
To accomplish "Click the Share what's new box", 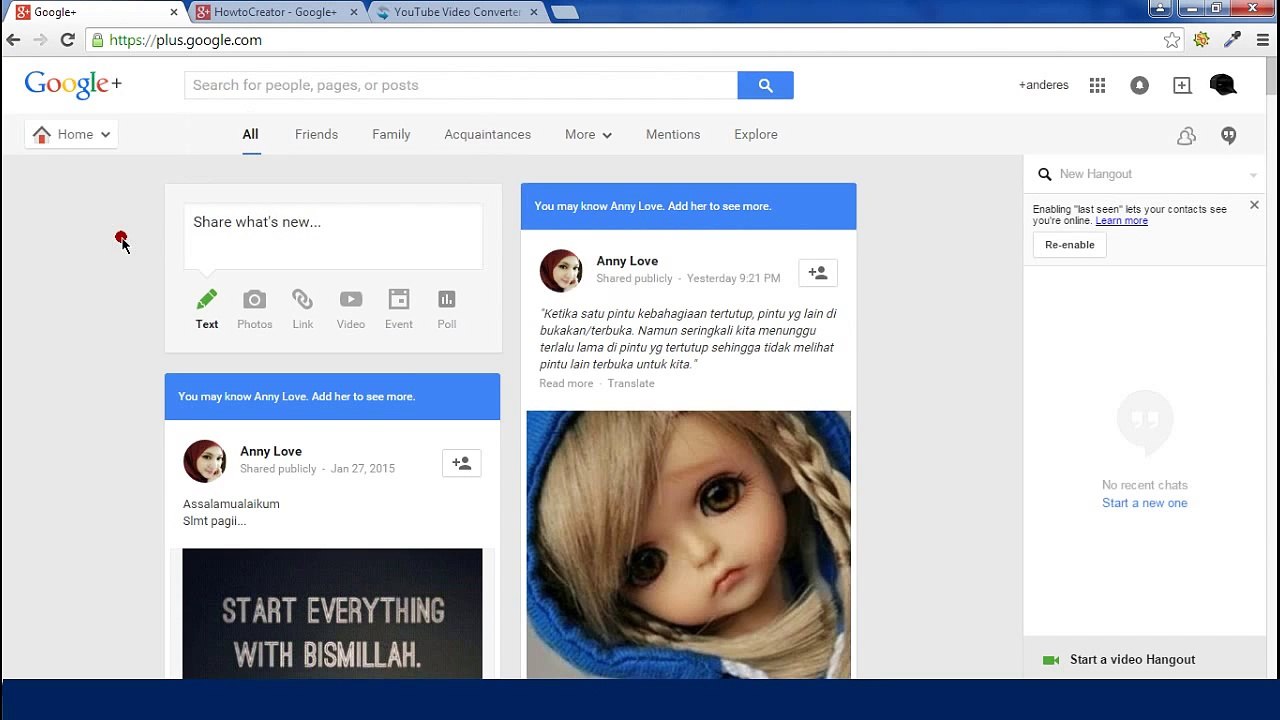I will (x=333, y=236).
